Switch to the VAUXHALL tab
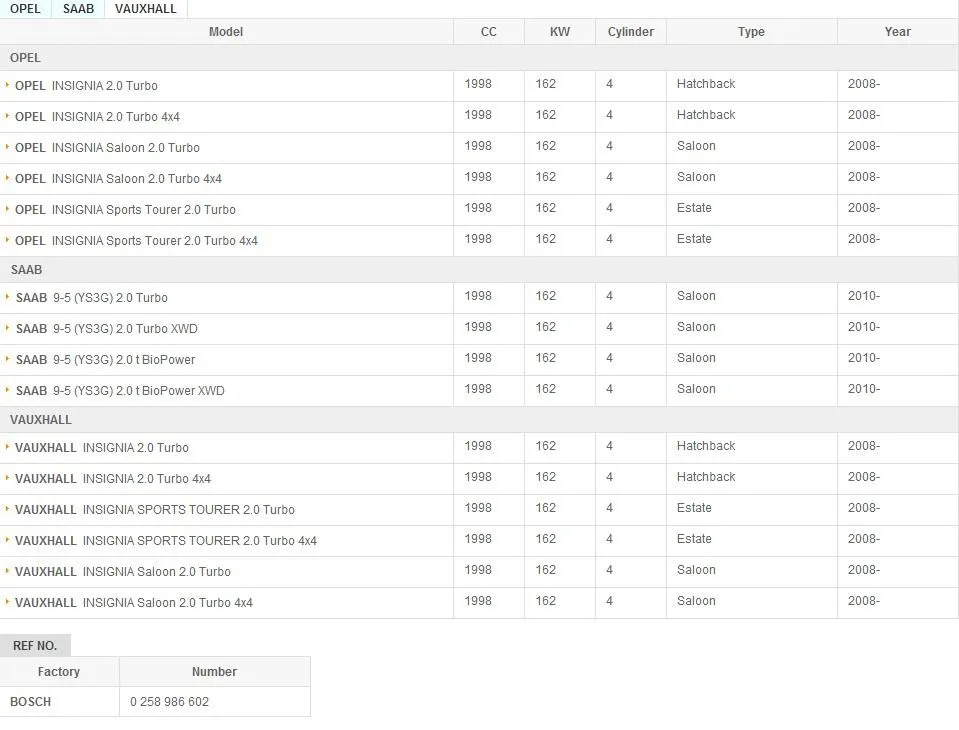Image resolution: width=959 pixels, height=730 pixels. point(146,9)
